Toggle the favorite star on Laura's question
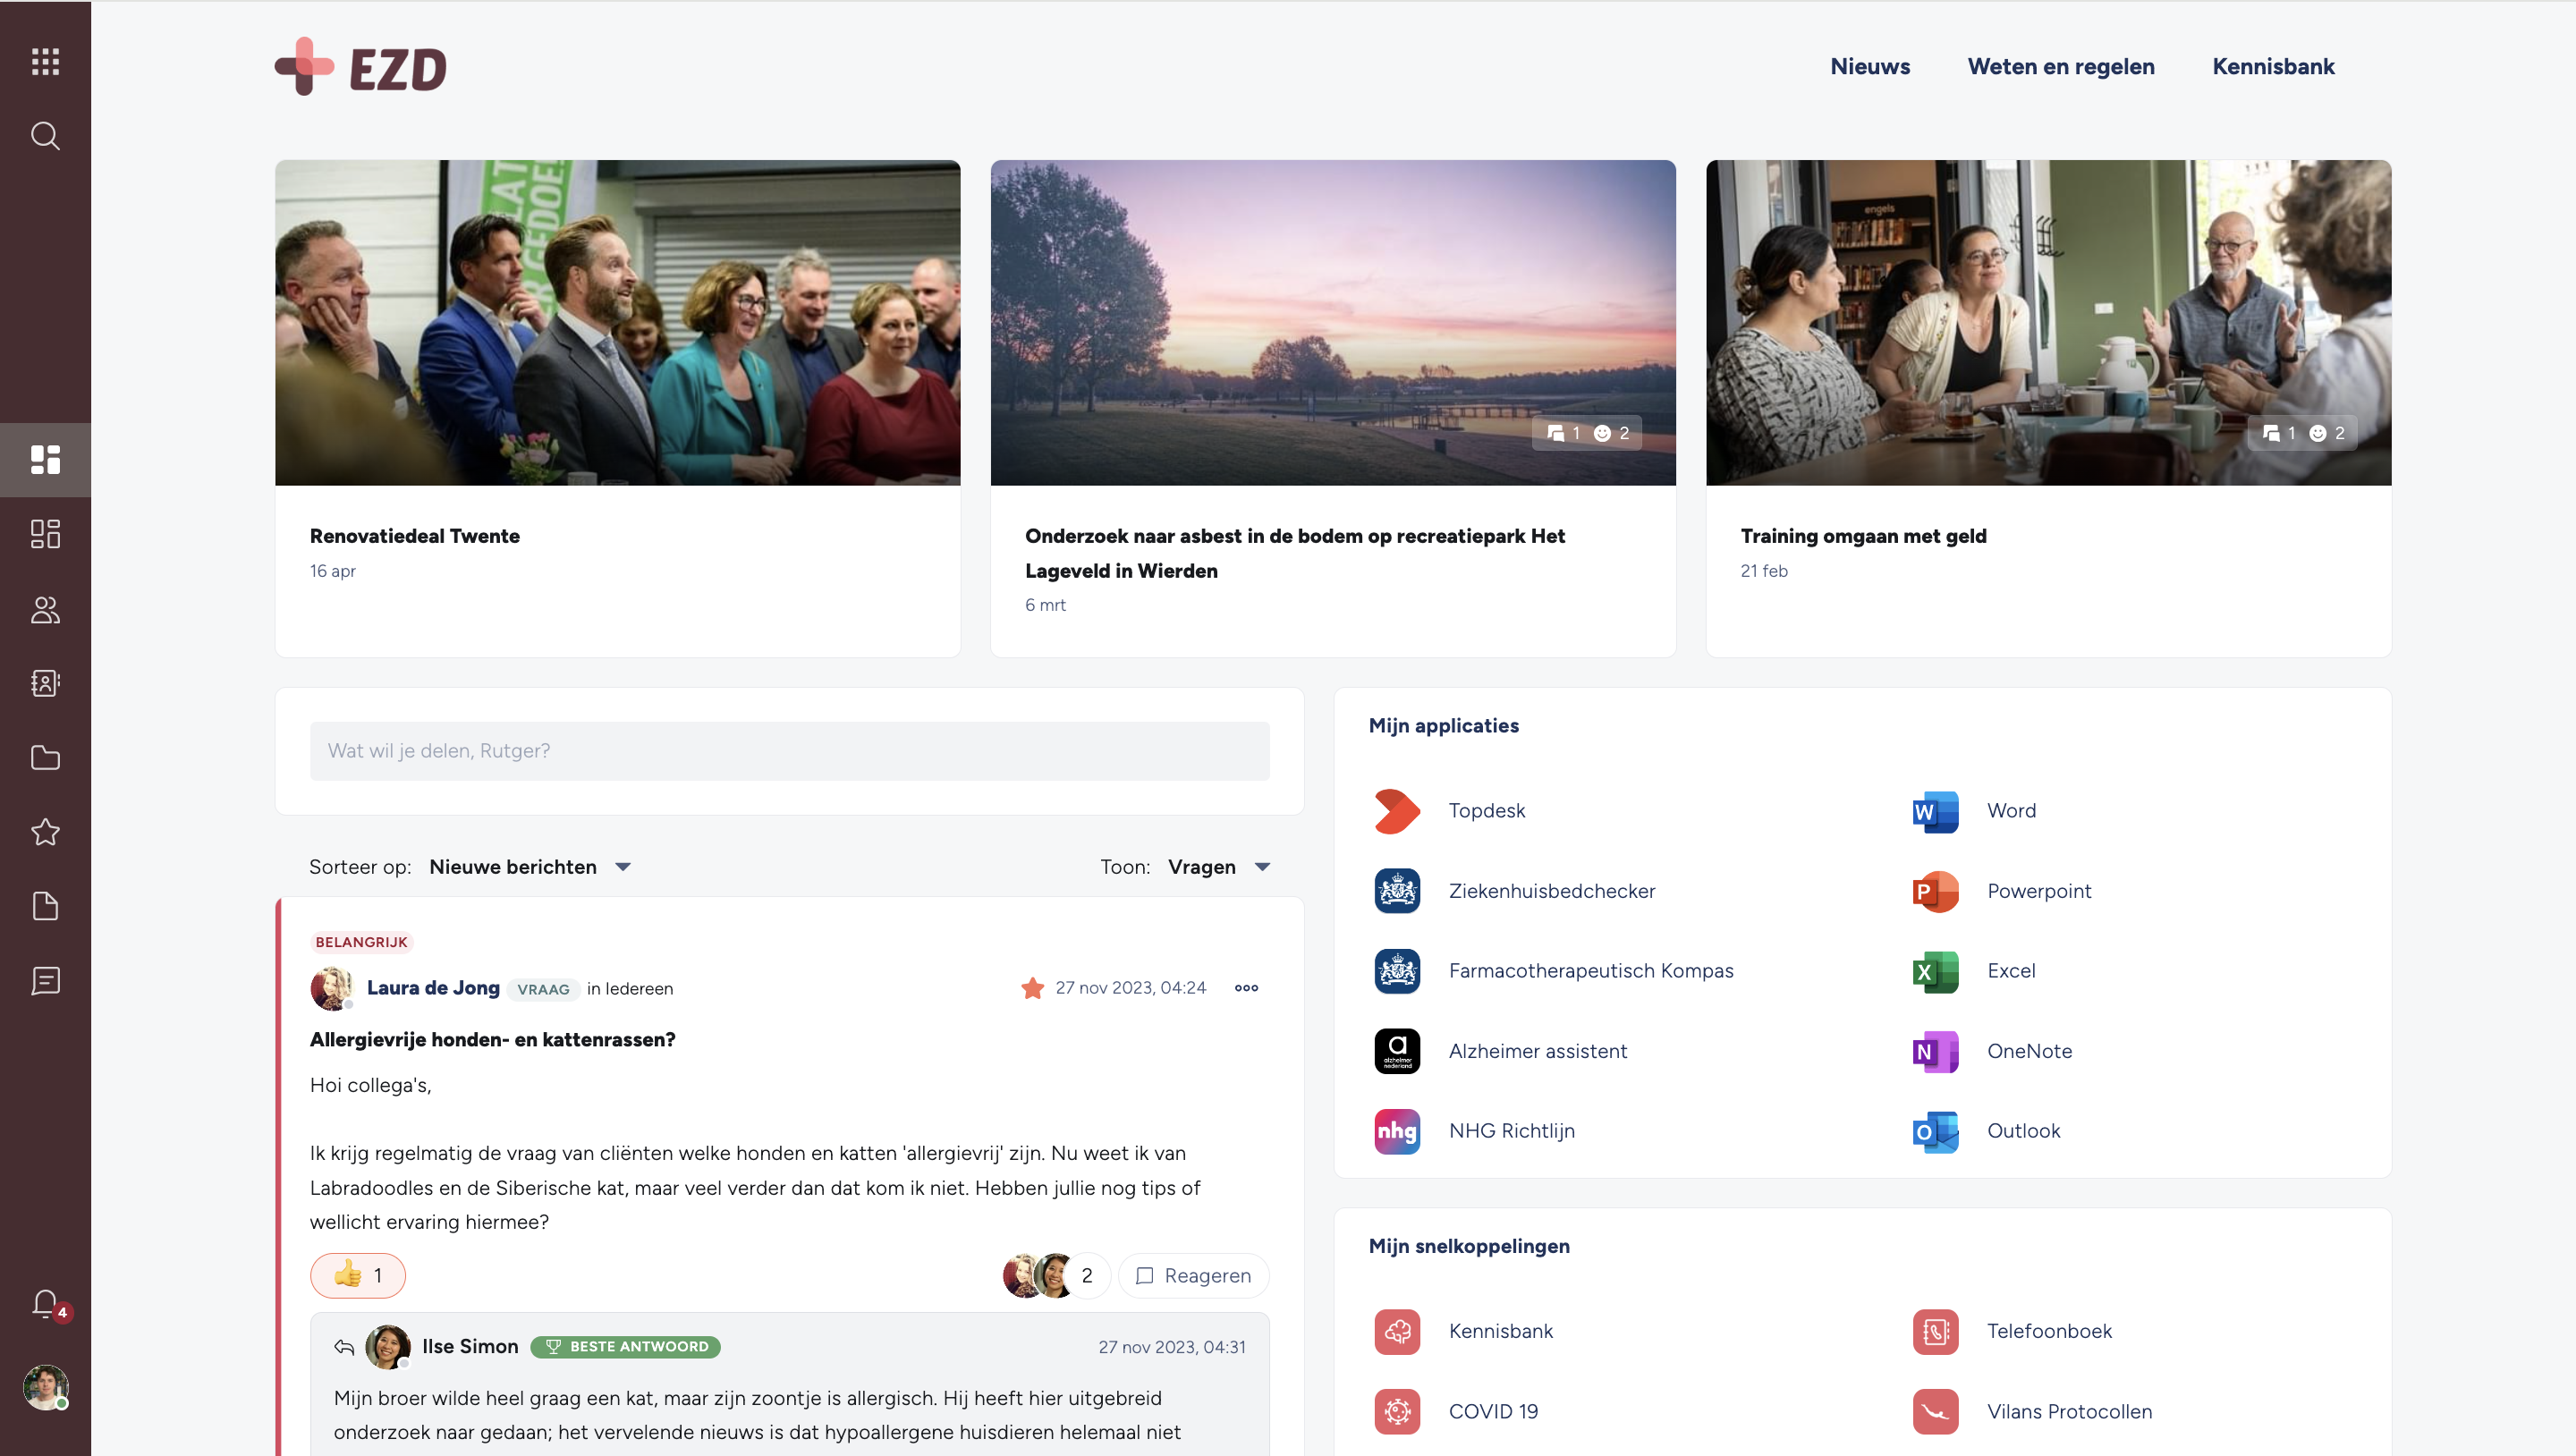 tap(1033, 988)
